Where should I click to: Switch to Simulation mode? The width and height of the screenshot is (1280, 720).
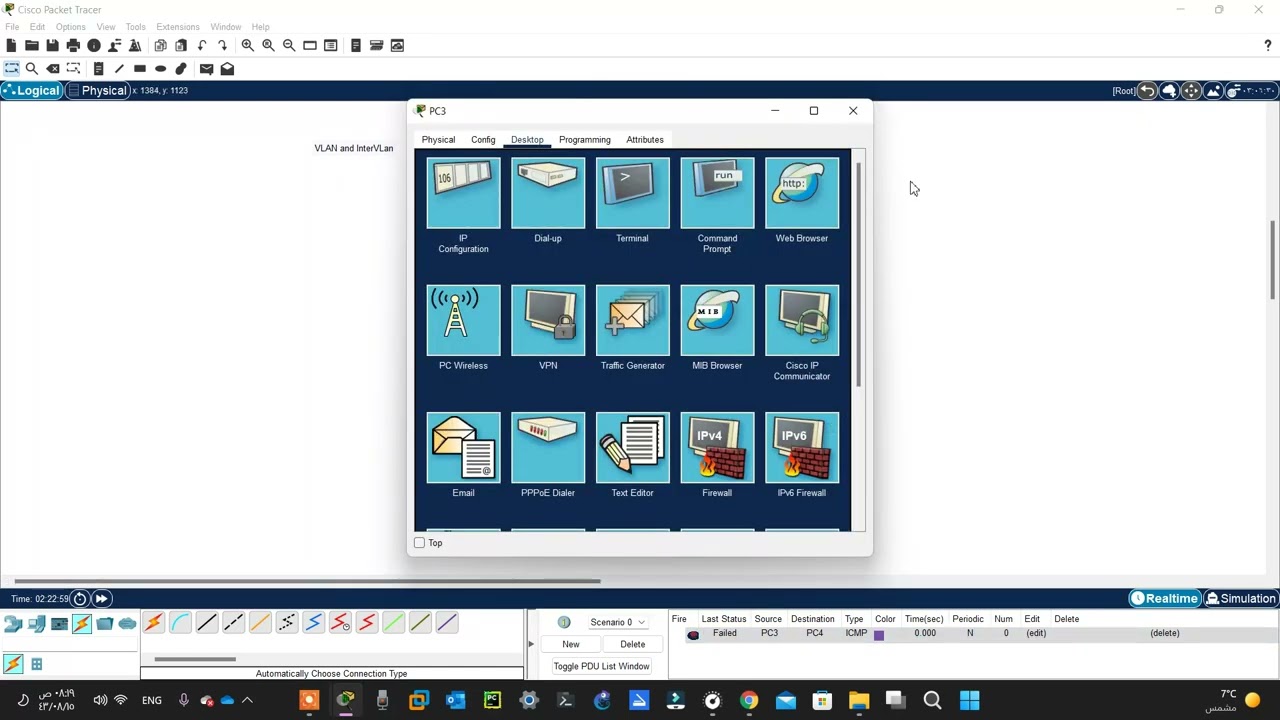point(1240,598)
